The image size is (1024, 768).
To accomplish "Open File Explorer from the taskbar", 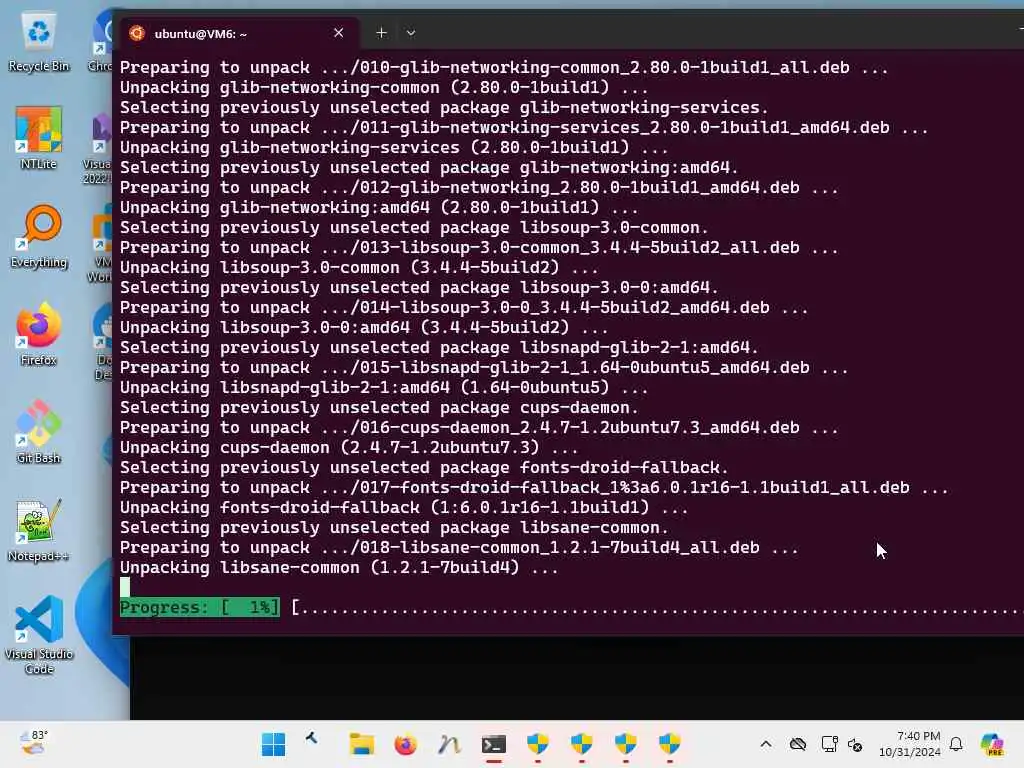I will pos(361,744).
